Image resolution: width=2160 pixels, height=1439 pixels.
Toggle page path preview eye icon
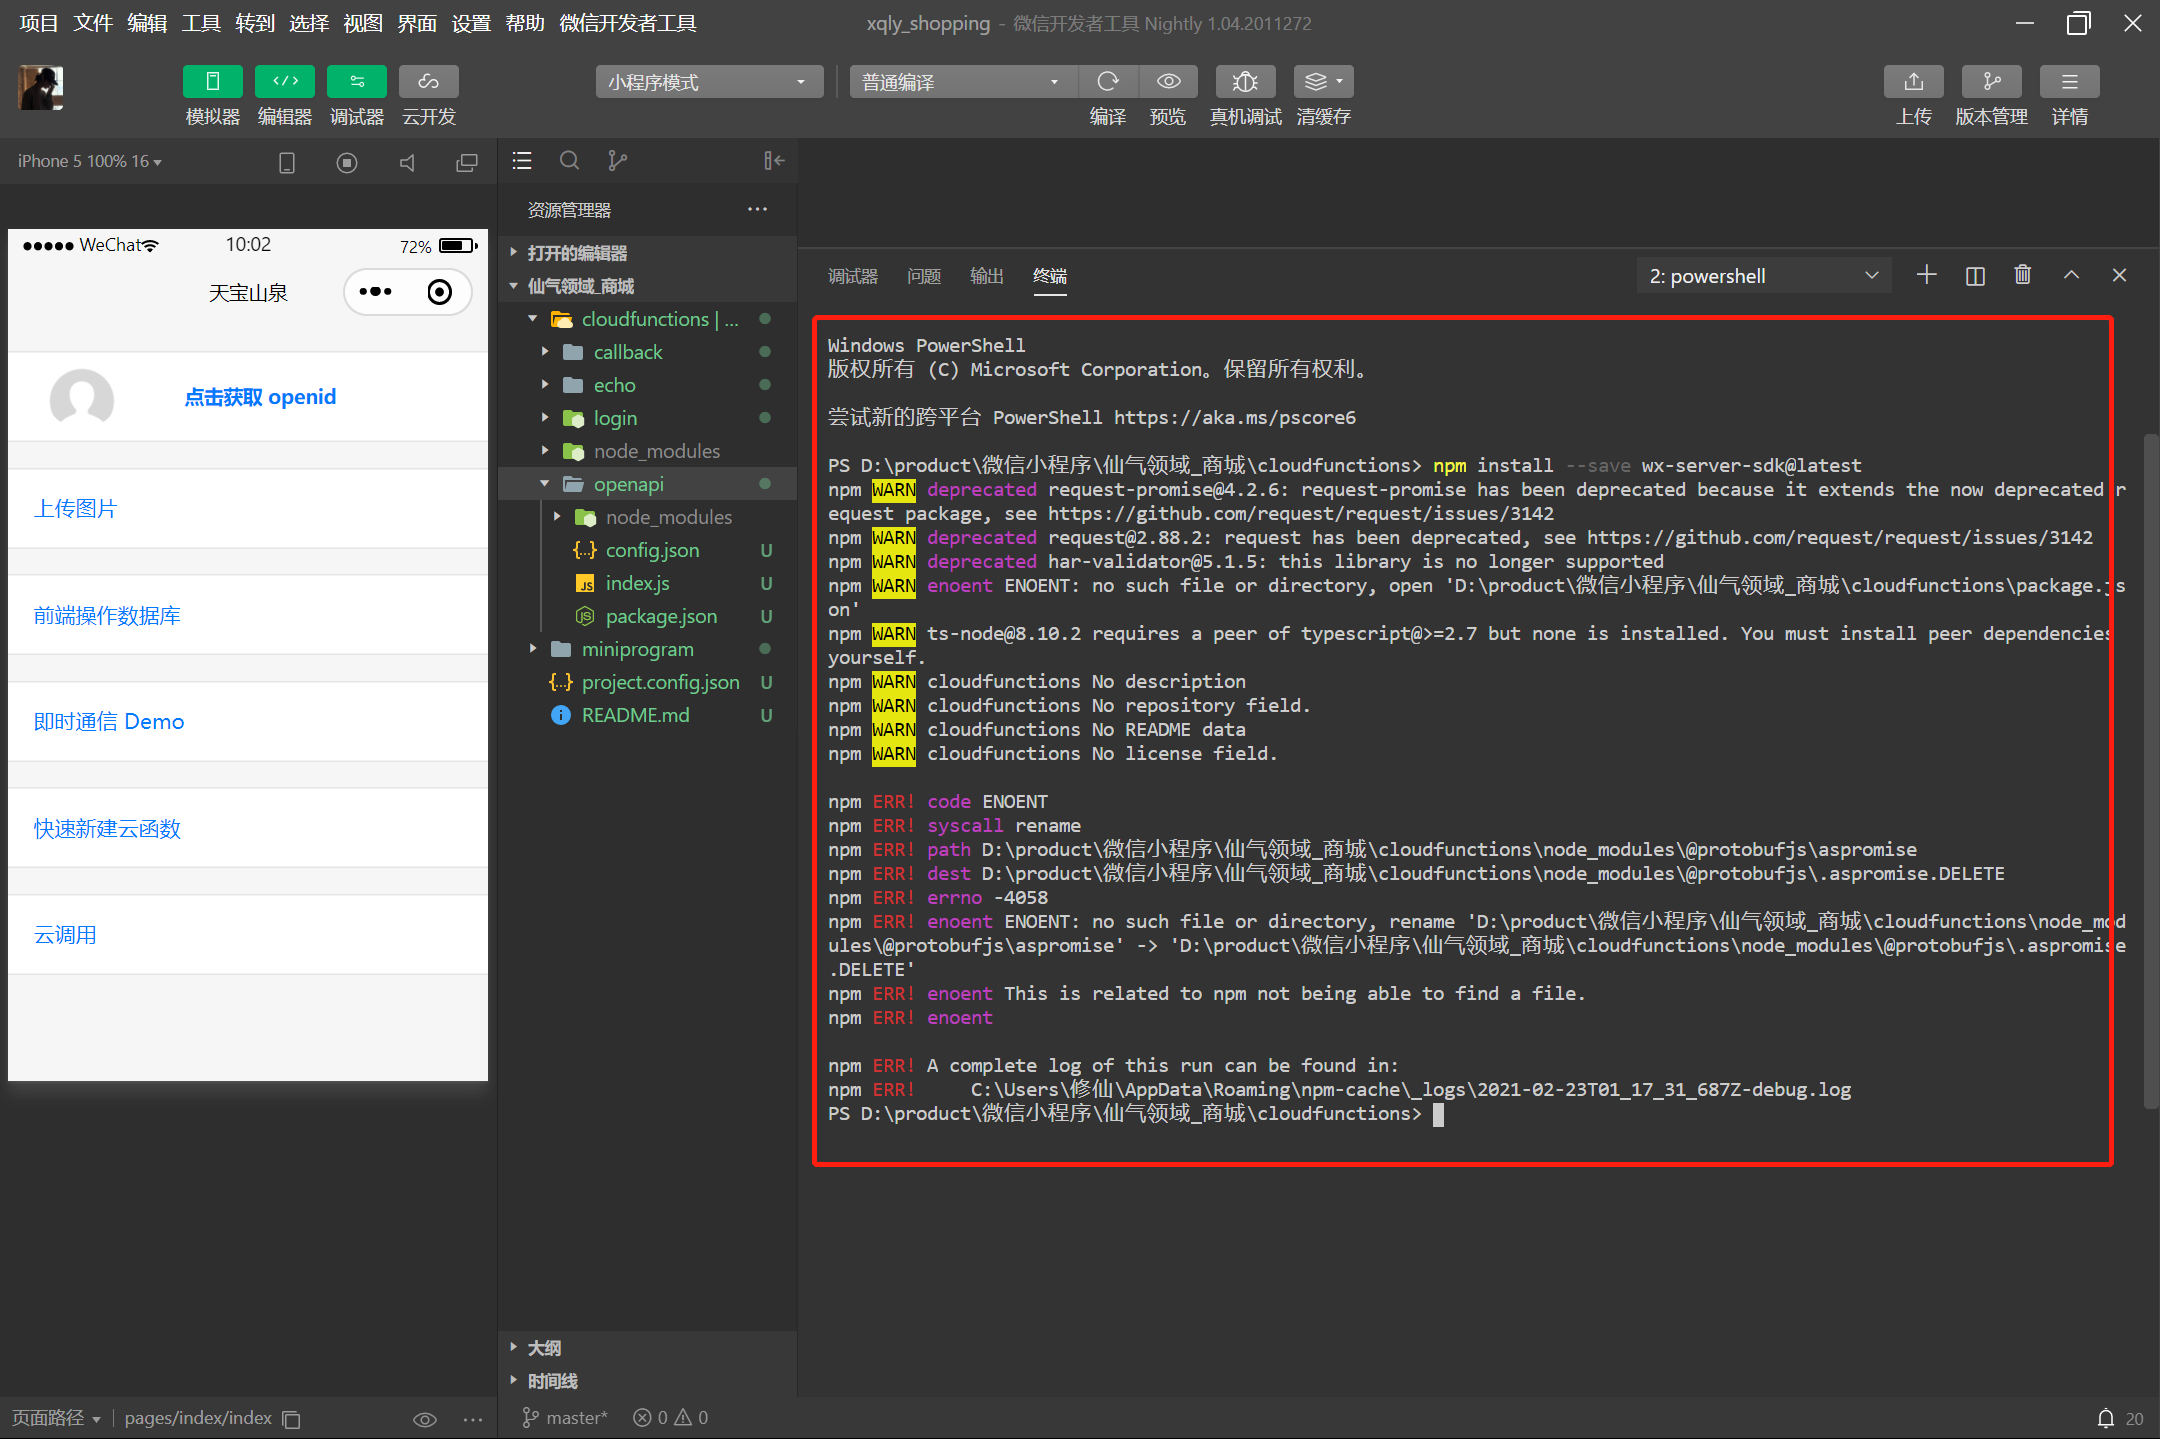(x=425, y=1419)
